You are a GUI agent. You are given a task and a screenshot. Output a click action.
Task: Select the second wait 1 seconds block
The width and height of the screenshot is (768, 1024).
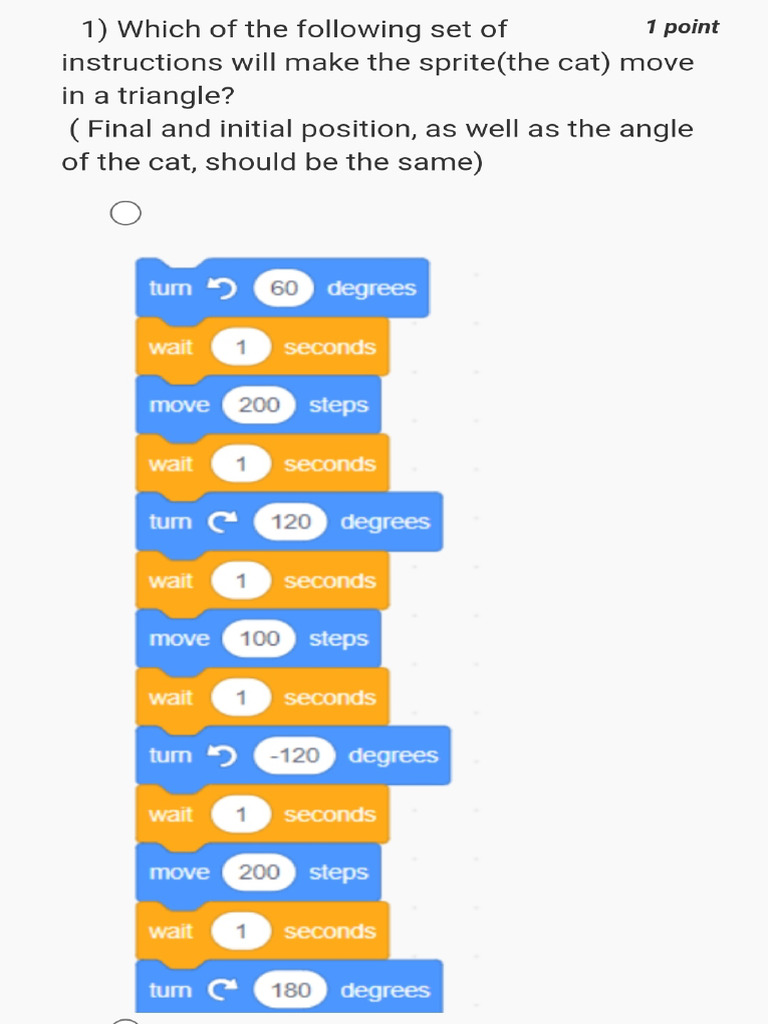click(170, 464)
